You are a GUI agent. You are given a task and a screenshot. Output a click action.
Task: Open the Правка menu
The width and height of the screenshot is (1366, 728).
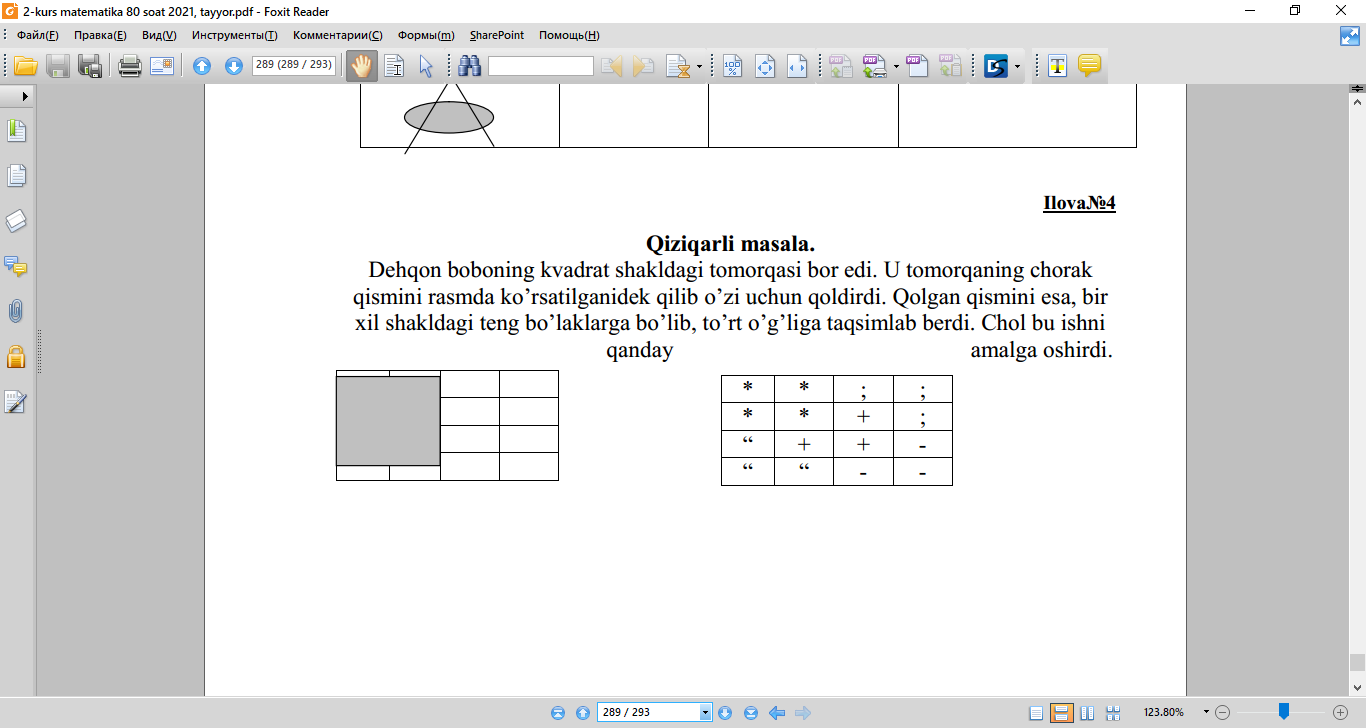100,35
